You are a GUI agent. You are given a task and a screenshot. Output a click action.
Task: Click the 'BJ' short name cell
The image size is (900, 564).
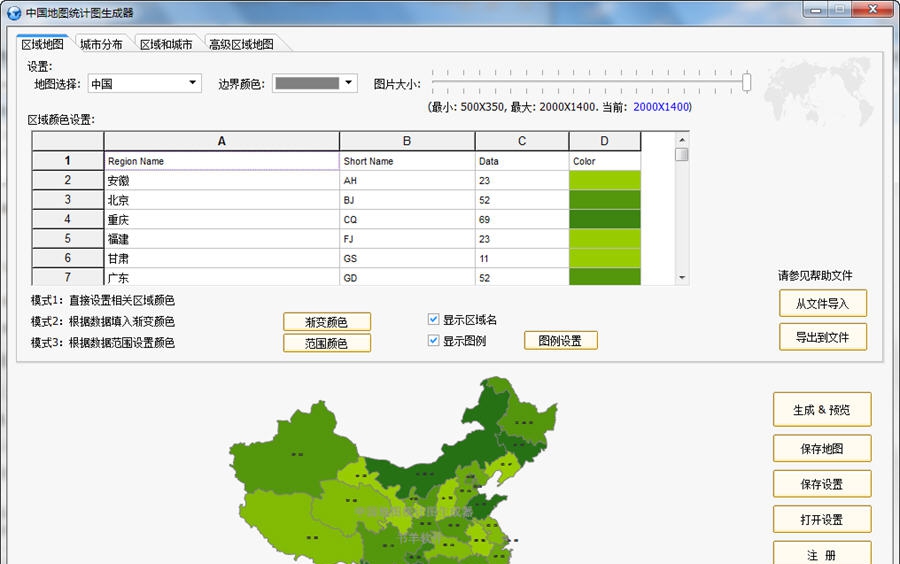407,200
